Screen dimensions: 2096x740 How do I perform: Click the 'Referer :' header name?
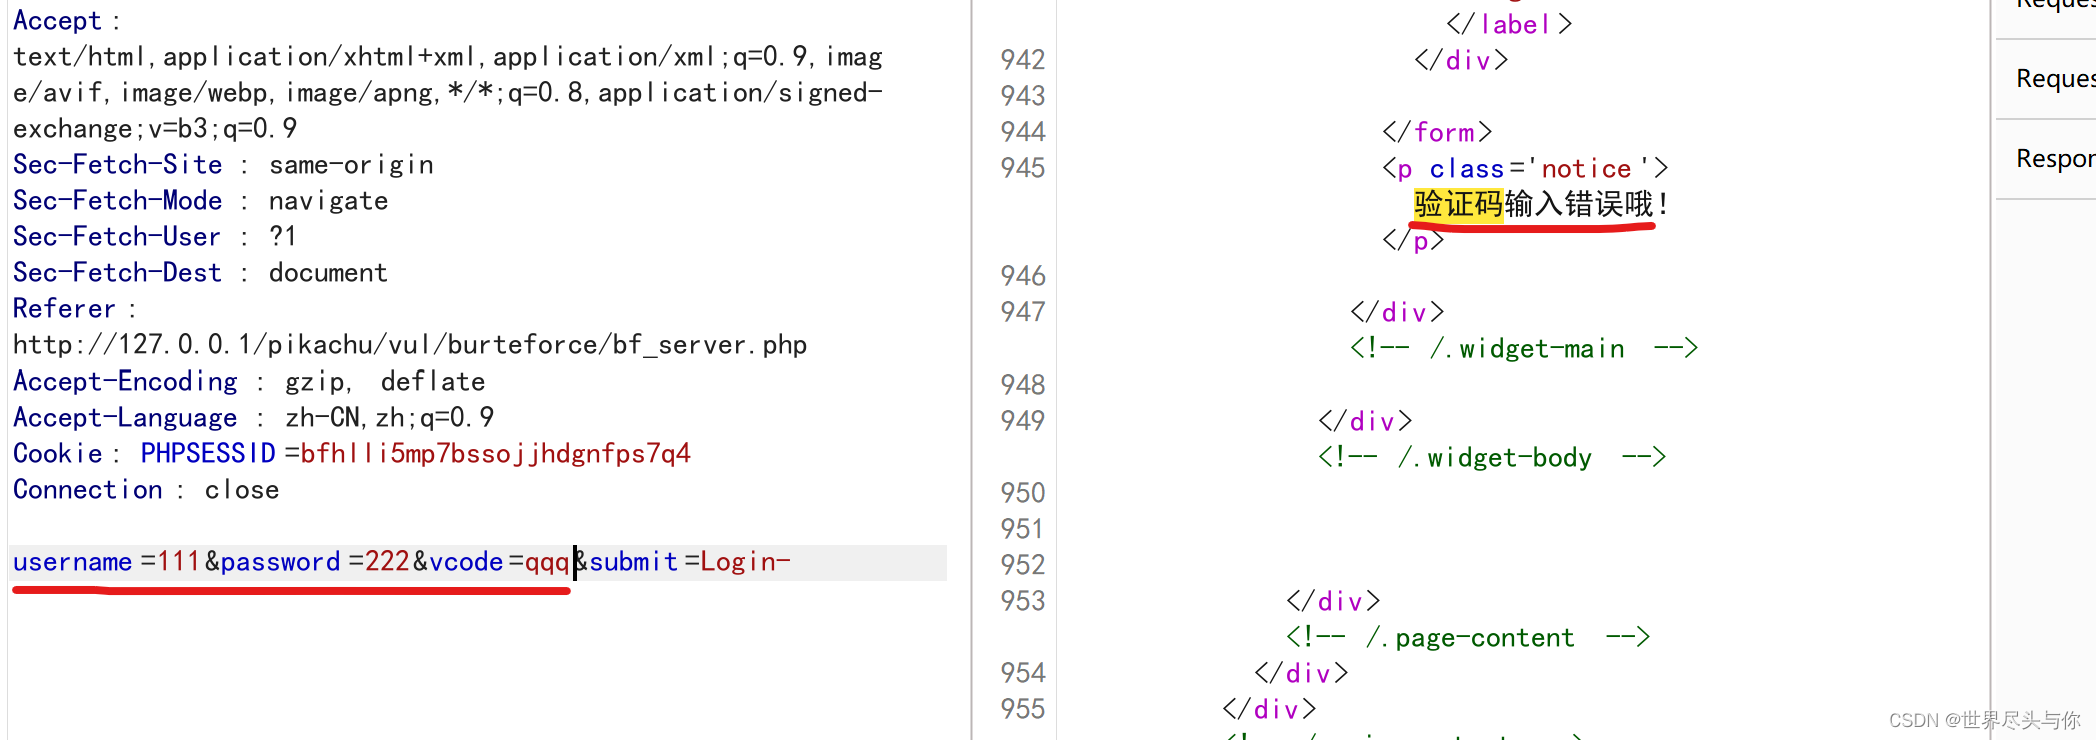point(74,309)
